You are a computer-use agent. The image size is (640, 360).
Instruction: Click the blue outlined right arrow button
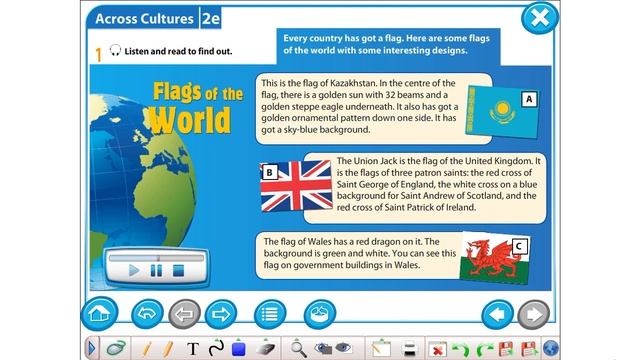(220, 314)
